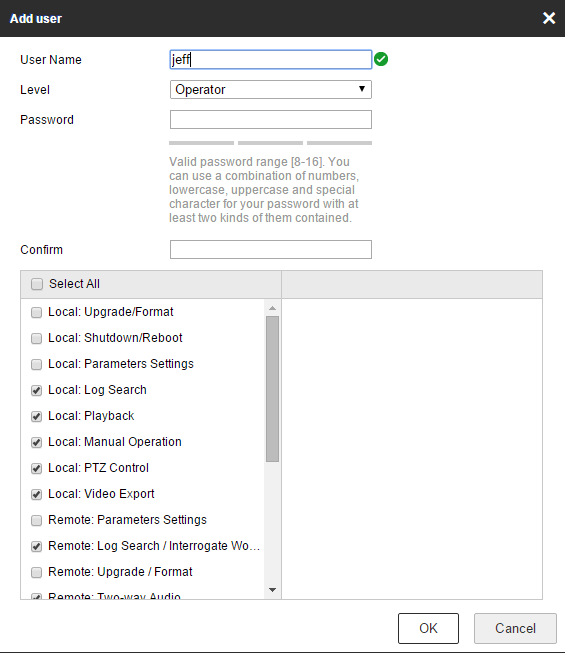Uncheck Local: PTZ Control
Image resolution: width=565 pixels, height=653 pixels.
click(x=37, y=469)
